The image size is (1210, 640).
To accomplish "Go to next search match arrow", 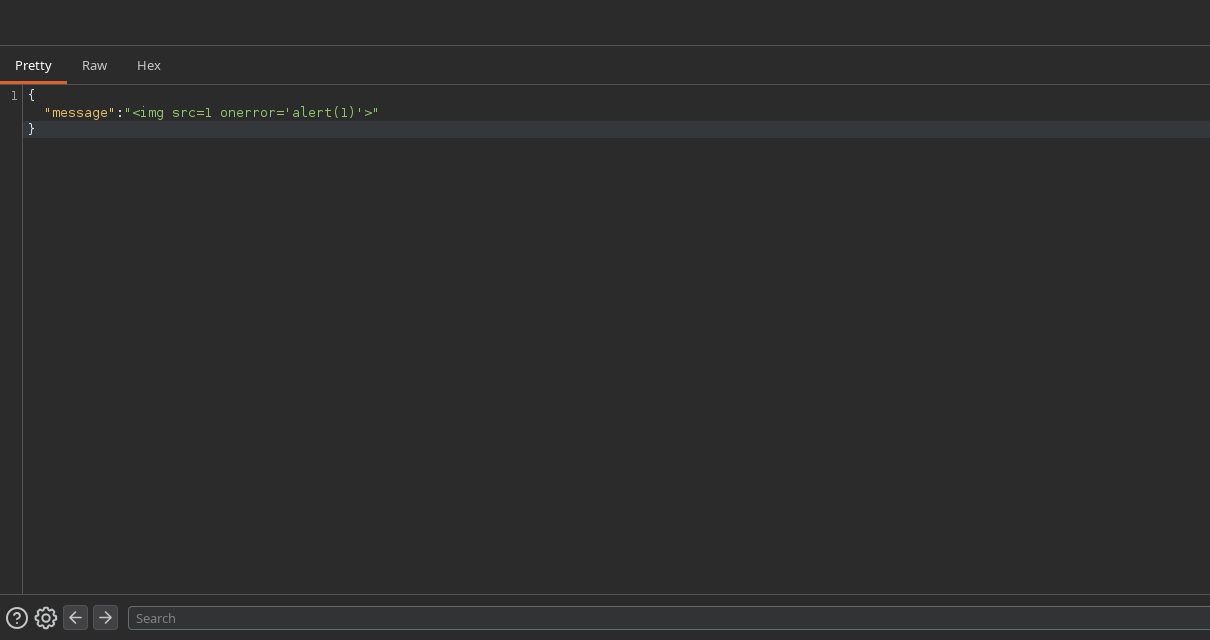I will pyautogui.click(x=105, y=617).
